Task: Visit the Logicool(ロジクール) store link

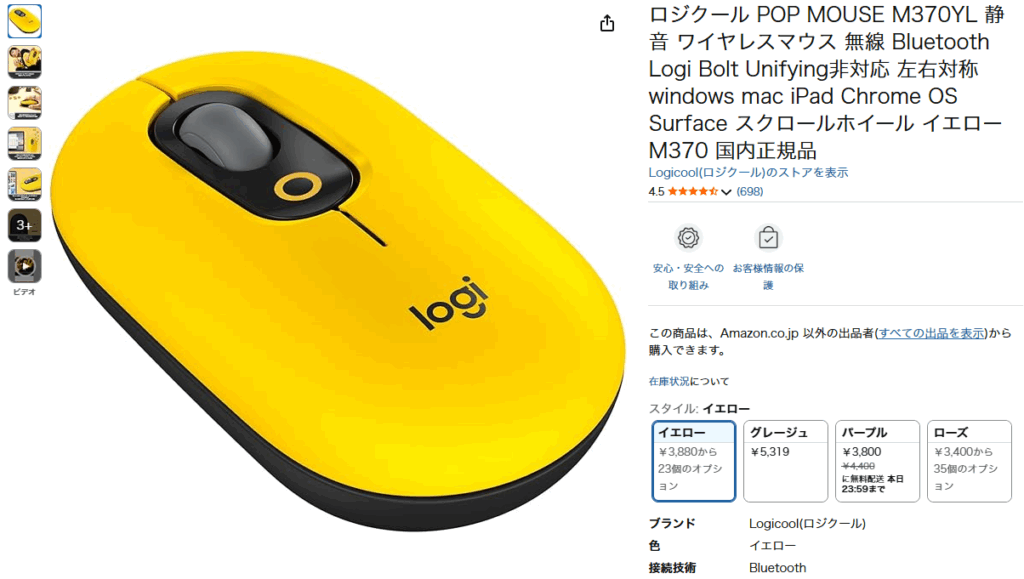Action: [x=748, y=172]
